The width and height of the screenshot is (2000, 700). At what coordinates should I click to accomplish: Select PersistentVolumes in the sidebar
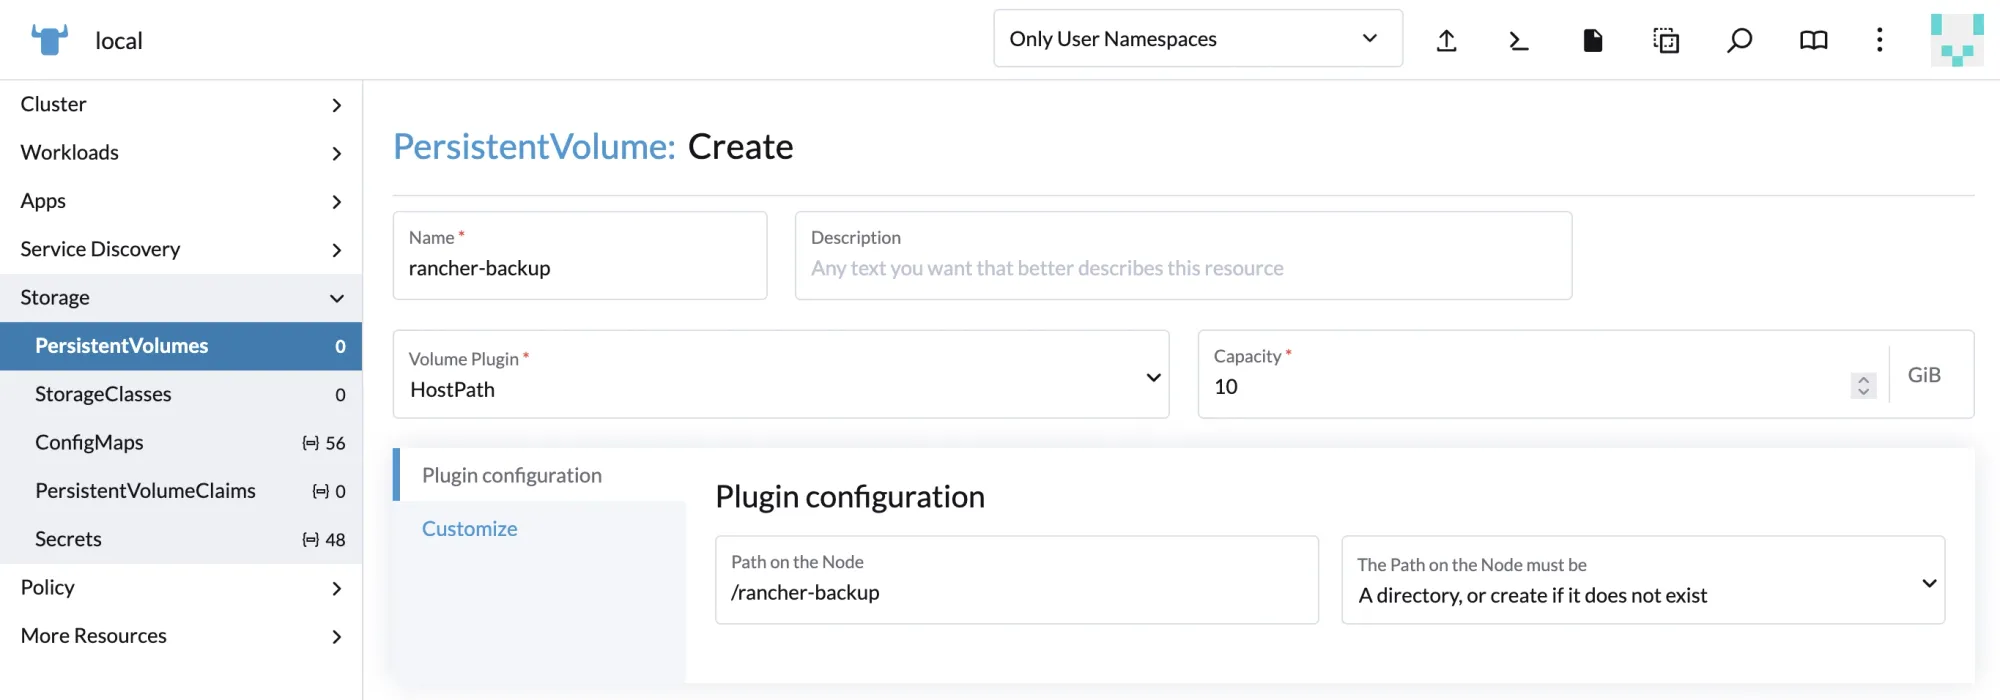pos(181,346)
